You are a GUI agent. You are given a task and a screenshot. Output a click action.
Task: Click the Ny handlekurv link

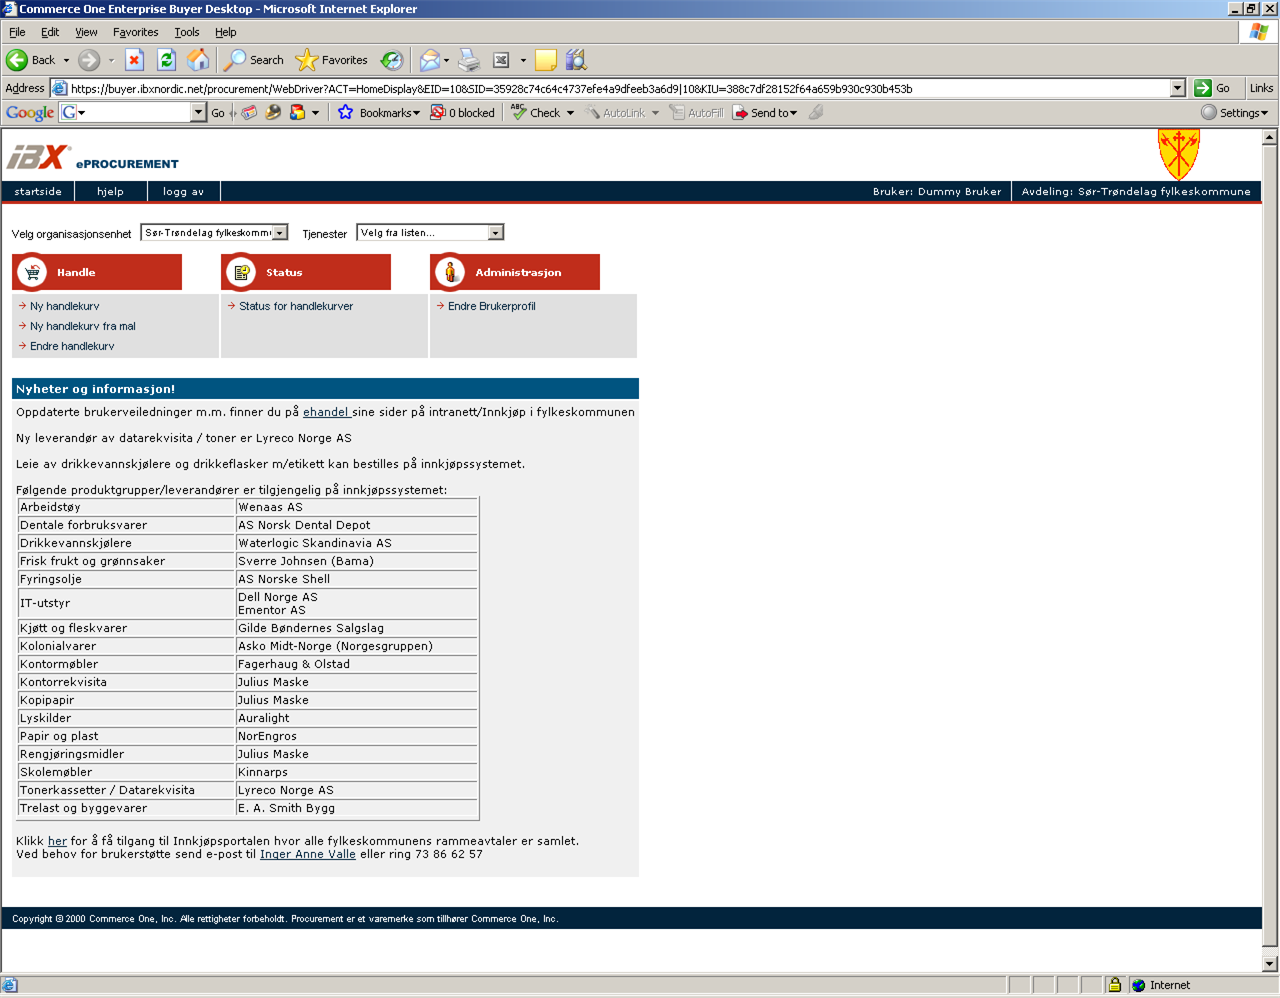tap(65, 306)
